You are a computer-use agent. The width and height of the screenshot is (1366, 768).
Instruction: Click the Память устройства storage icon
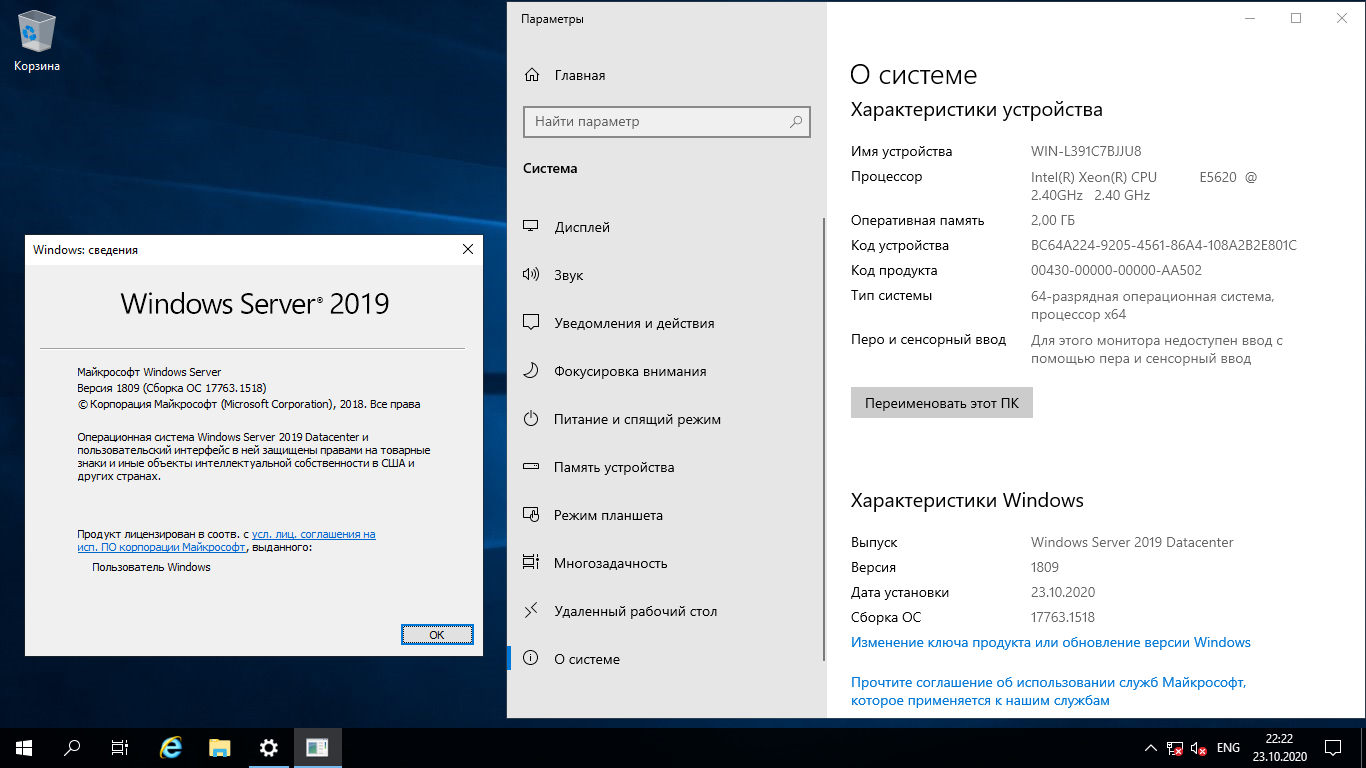tap(532, 467)
